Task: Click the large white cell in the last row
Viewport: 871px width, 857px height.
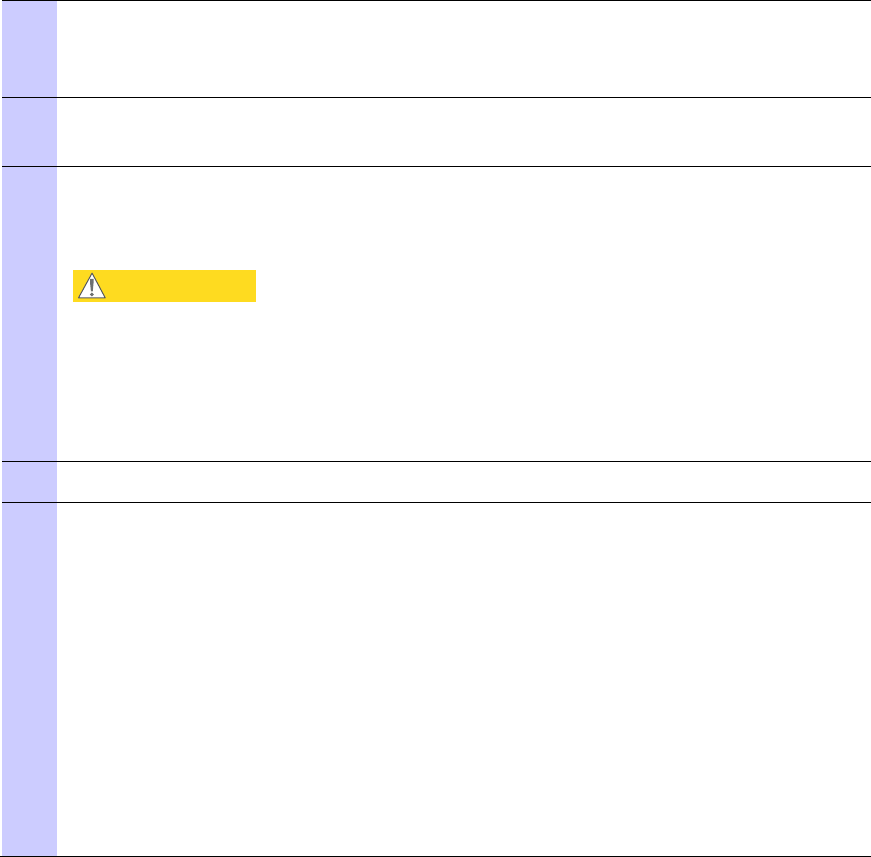Action: [x=464, y=679]
